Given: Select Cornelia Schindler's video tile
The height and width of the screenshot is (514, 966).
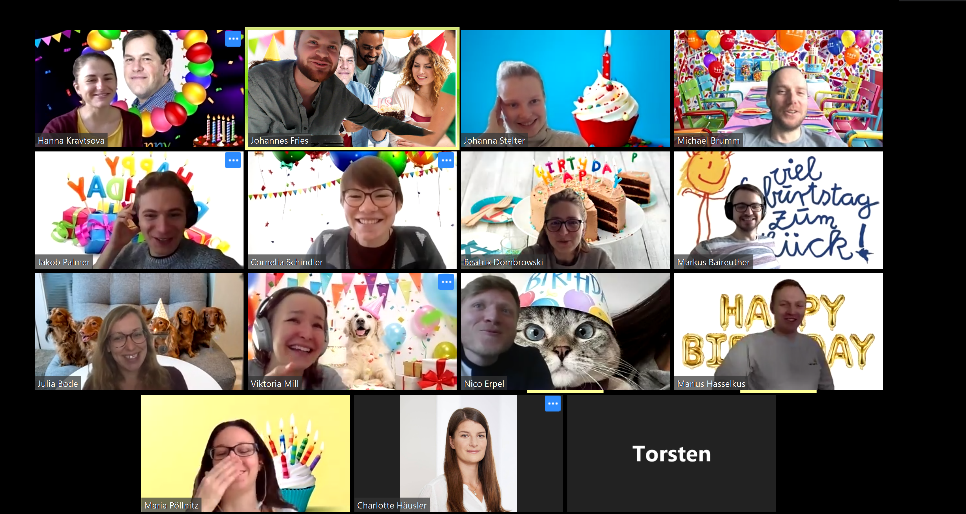Looking at the screenshot, I should pyautogui.click(x=352, y=210).
